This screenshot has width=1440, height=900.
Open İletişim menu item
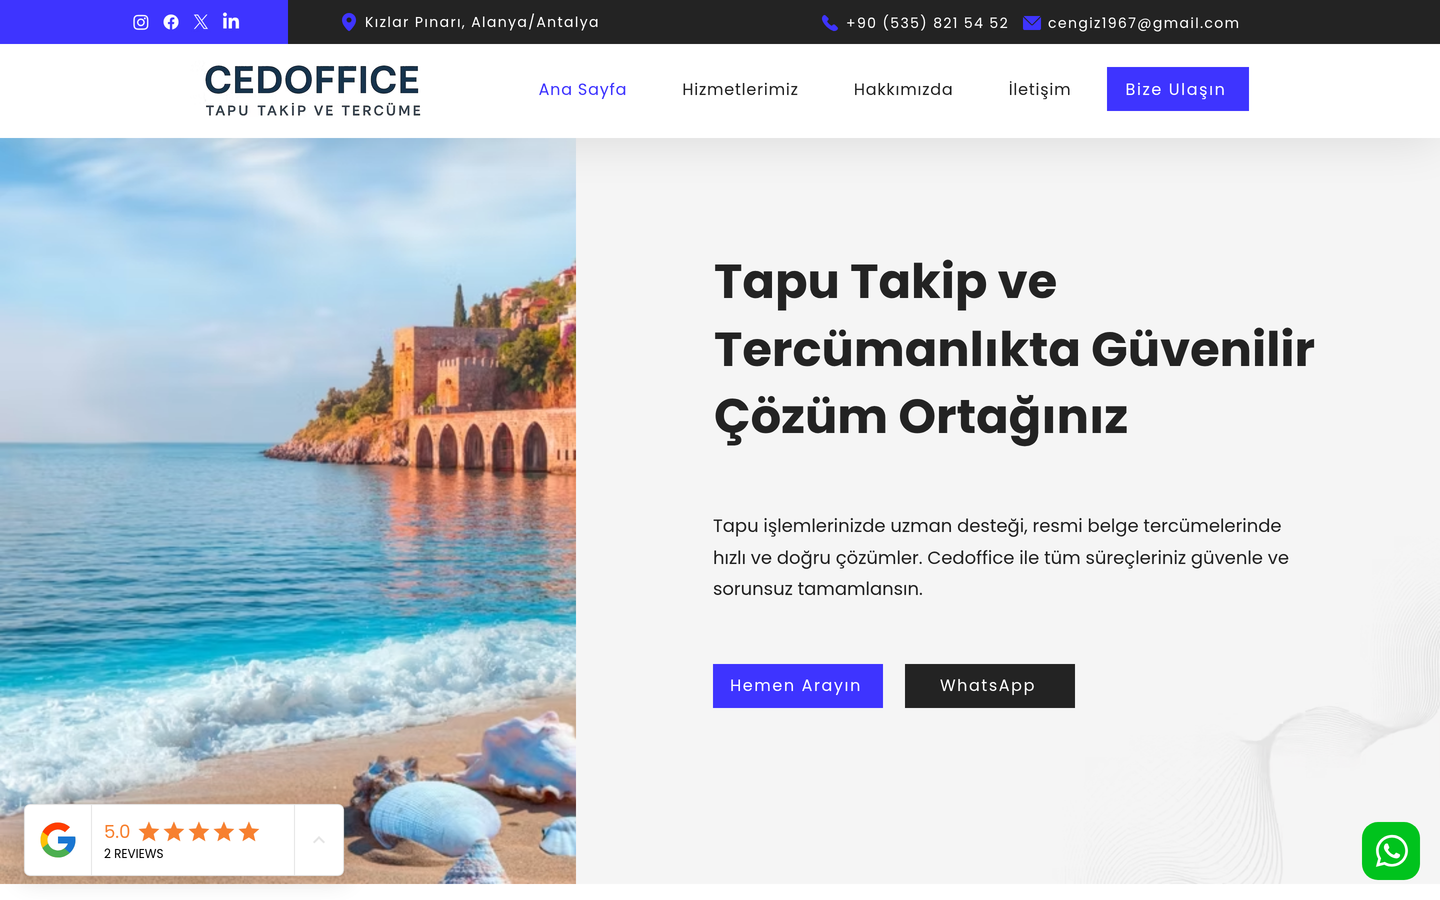click(x=1039, y=89)
